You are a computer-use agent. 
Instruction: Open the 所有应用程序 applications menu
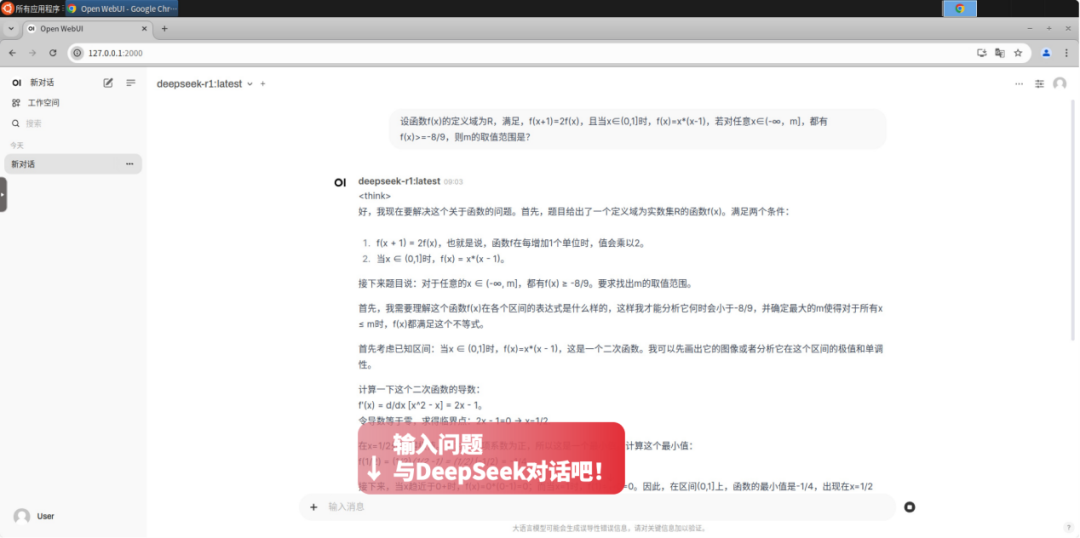[x=32, y=9]
